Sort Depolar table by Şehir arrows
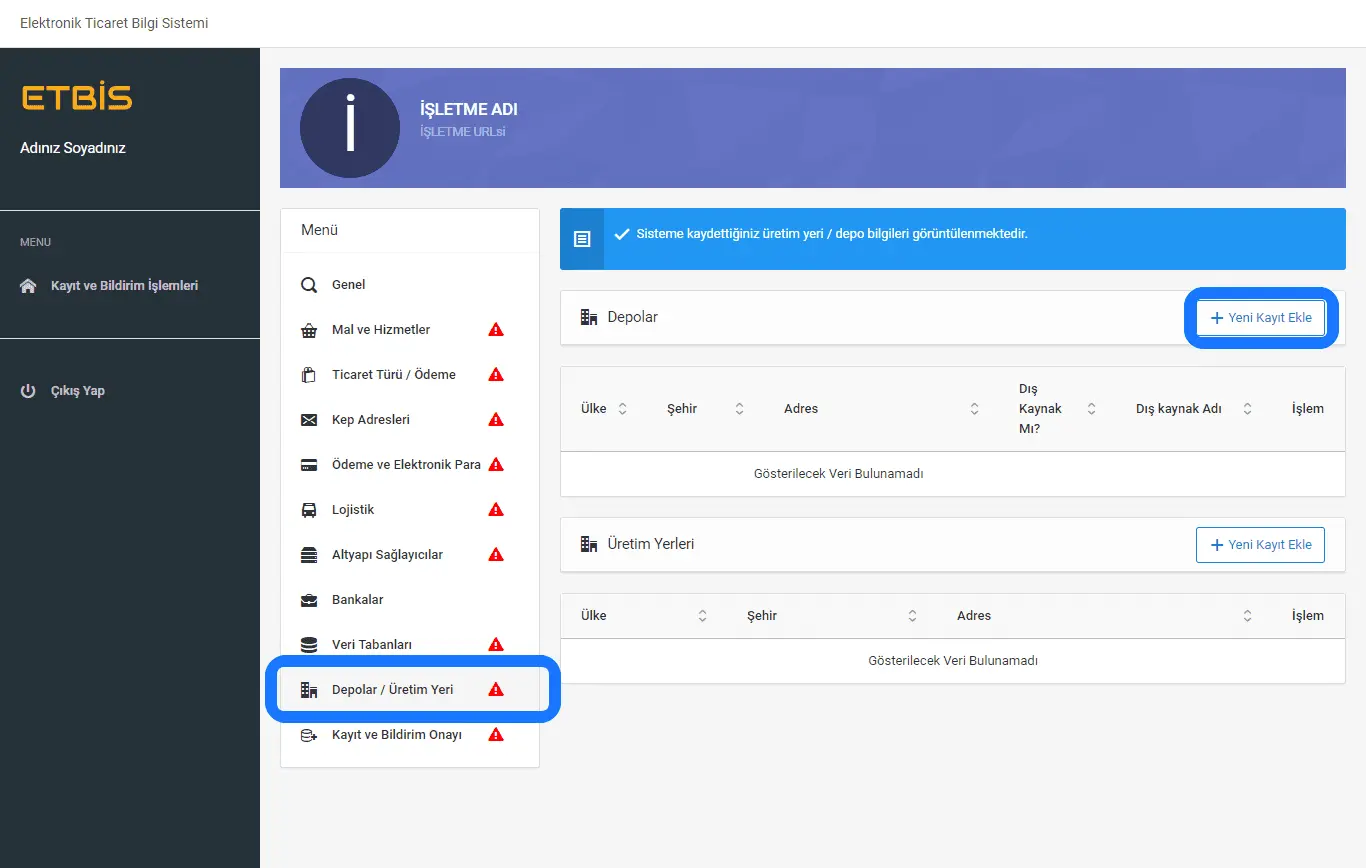This screenshot has height=868, width=1366. [739, 409]
